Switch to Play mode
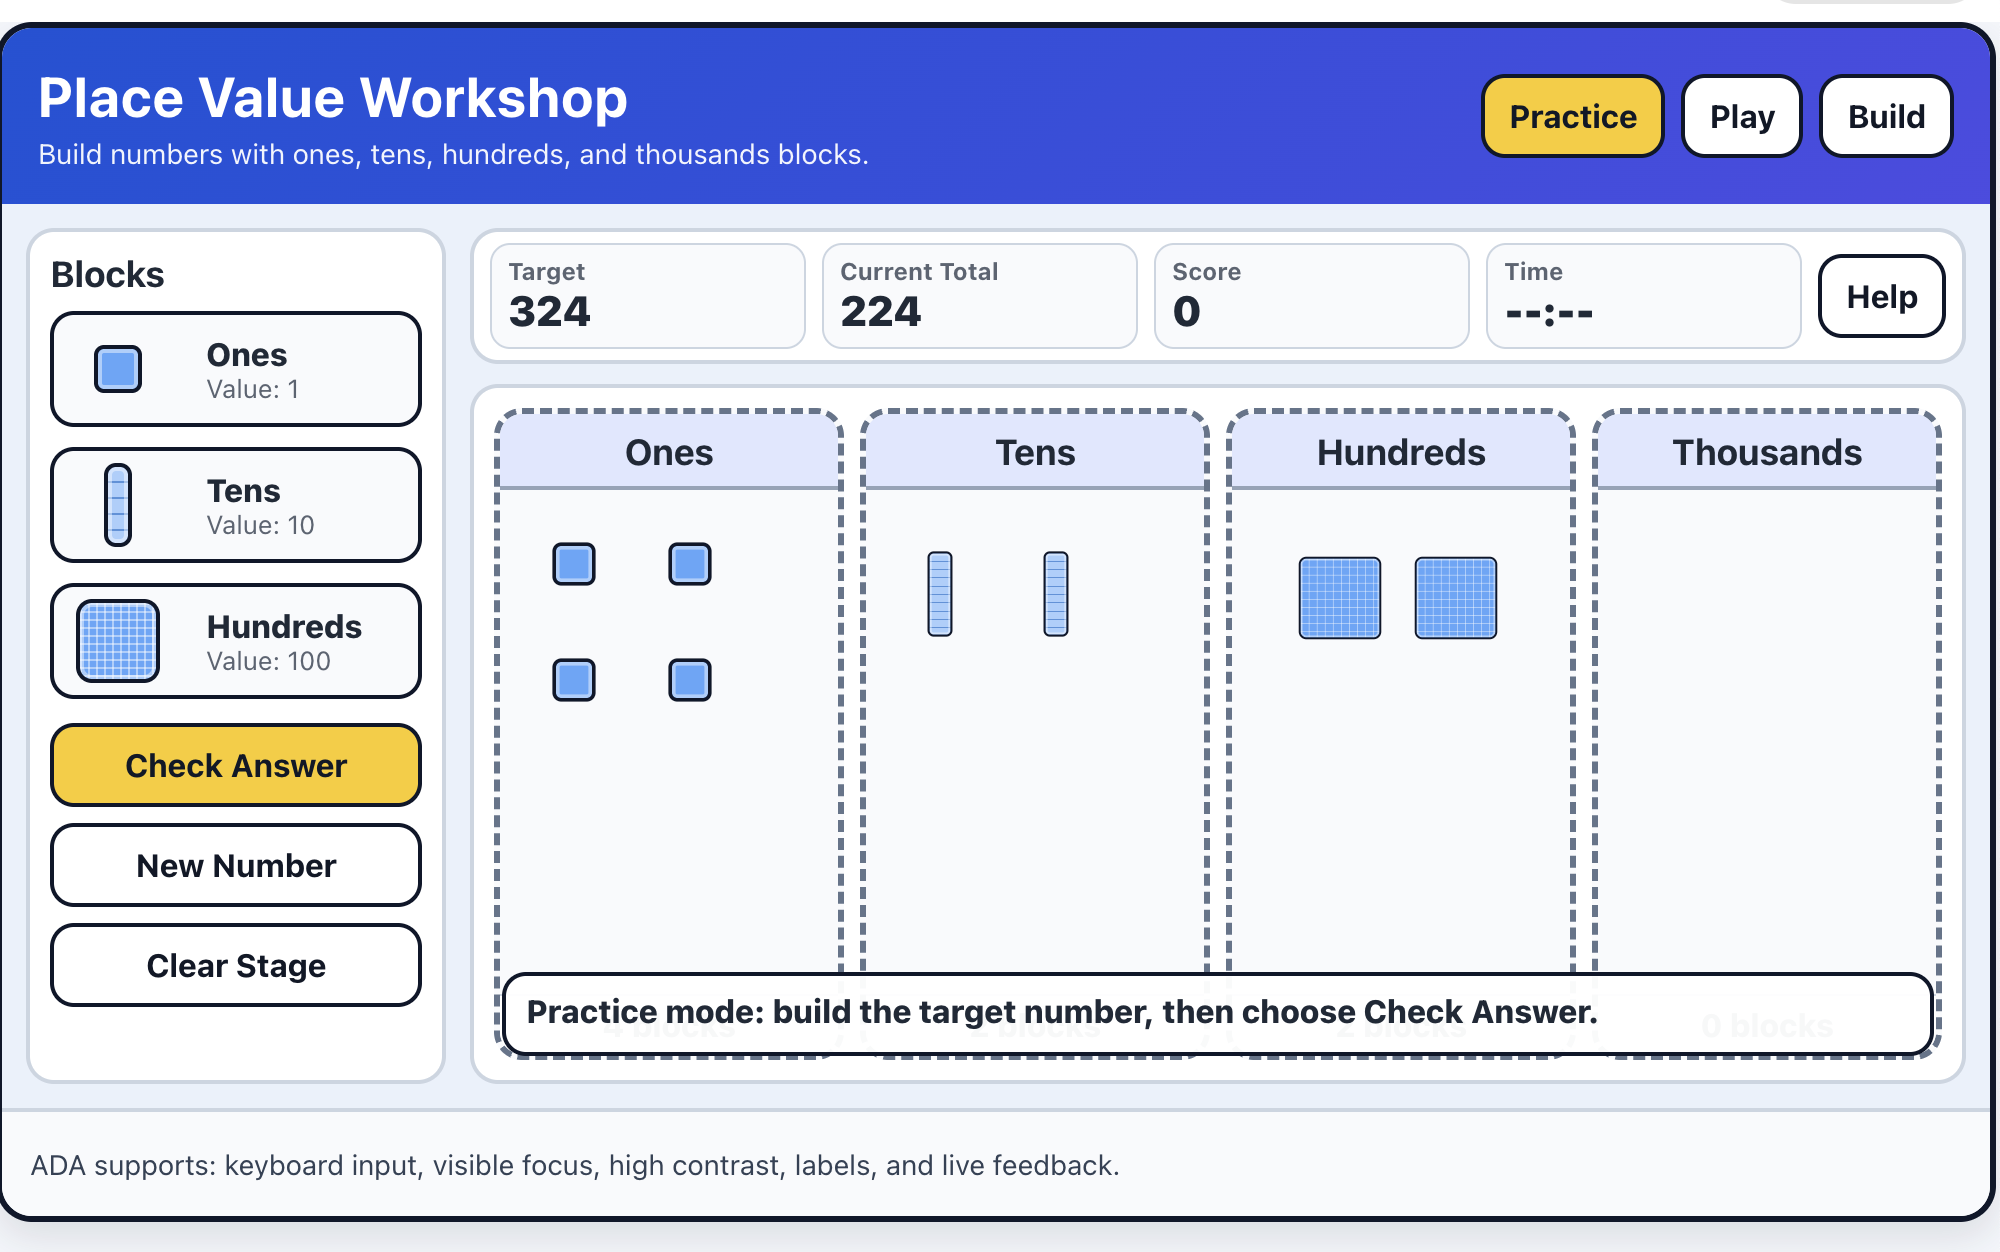 tap(1742, 116)
